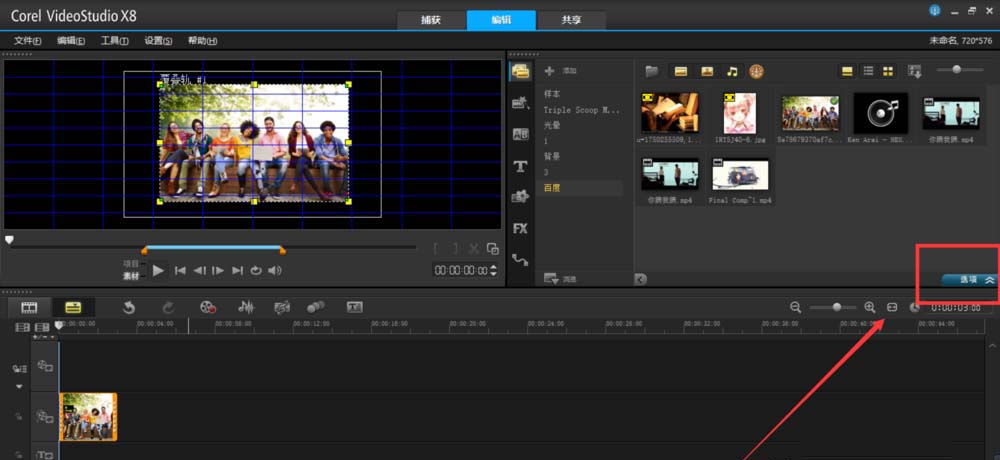
Task: Switch library to list view
Action: click(868, 71)
